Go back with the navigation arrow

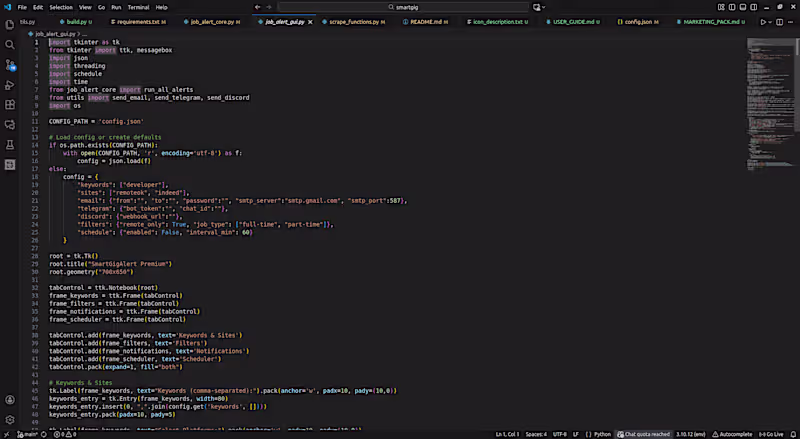(258, 7)
